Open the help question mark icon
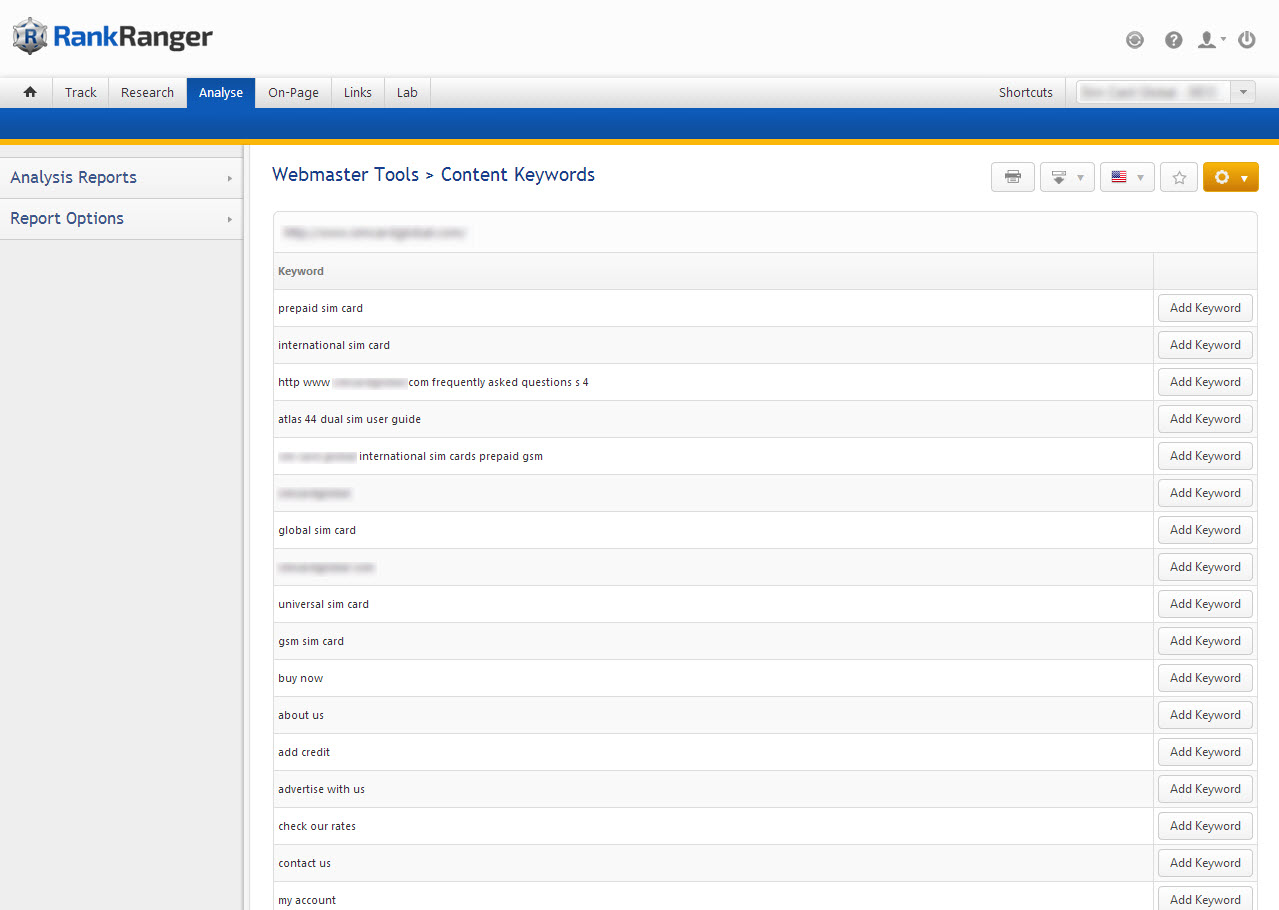 pos(1174,40)
